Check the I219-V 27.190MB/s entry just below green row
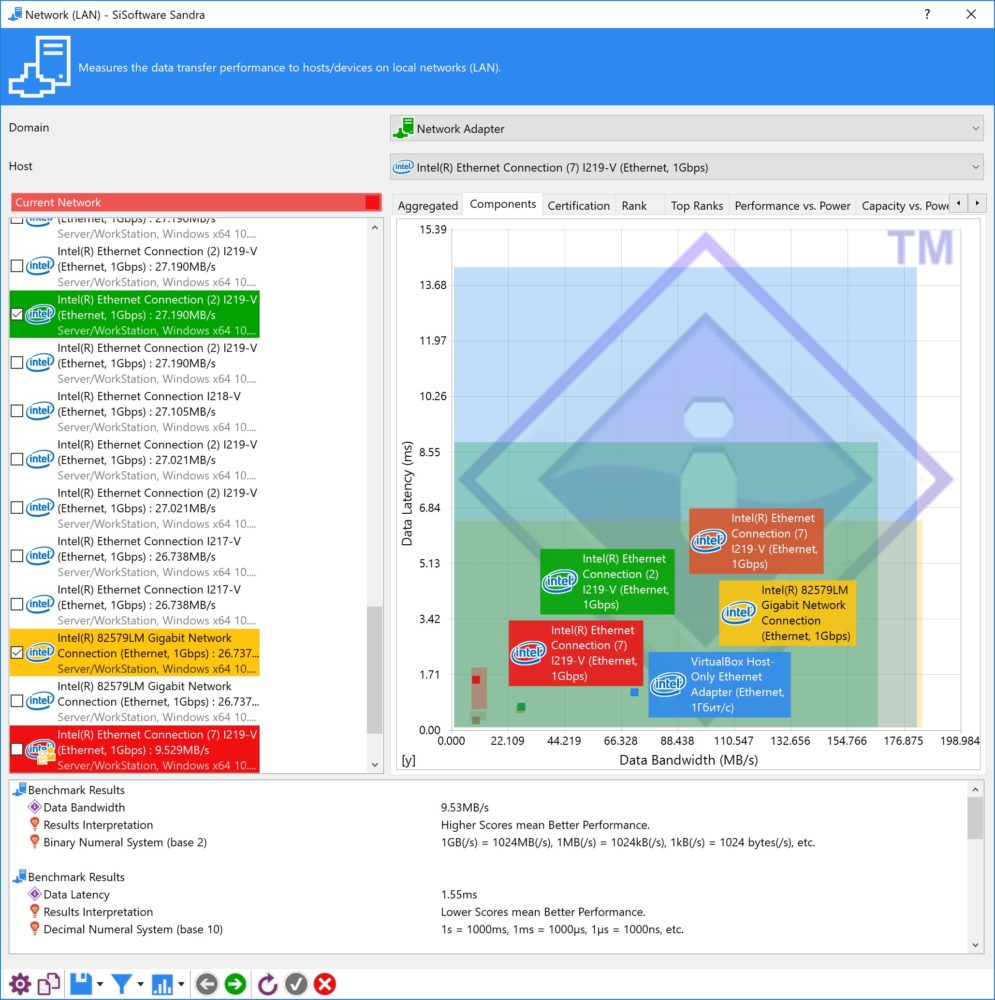This screenshot has width=995, height=1000. tap(17, 363)
